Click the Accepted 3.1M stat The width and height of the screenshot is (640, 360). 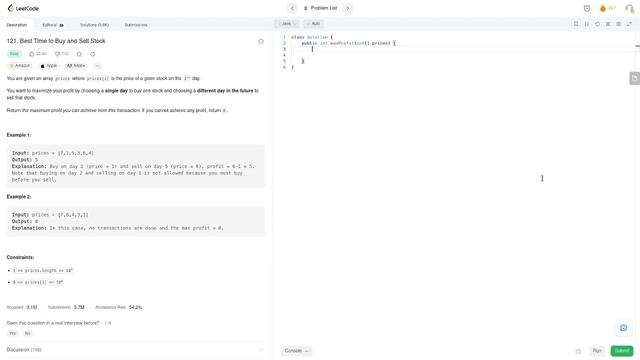pyautogui.click(x=22, y=307)
